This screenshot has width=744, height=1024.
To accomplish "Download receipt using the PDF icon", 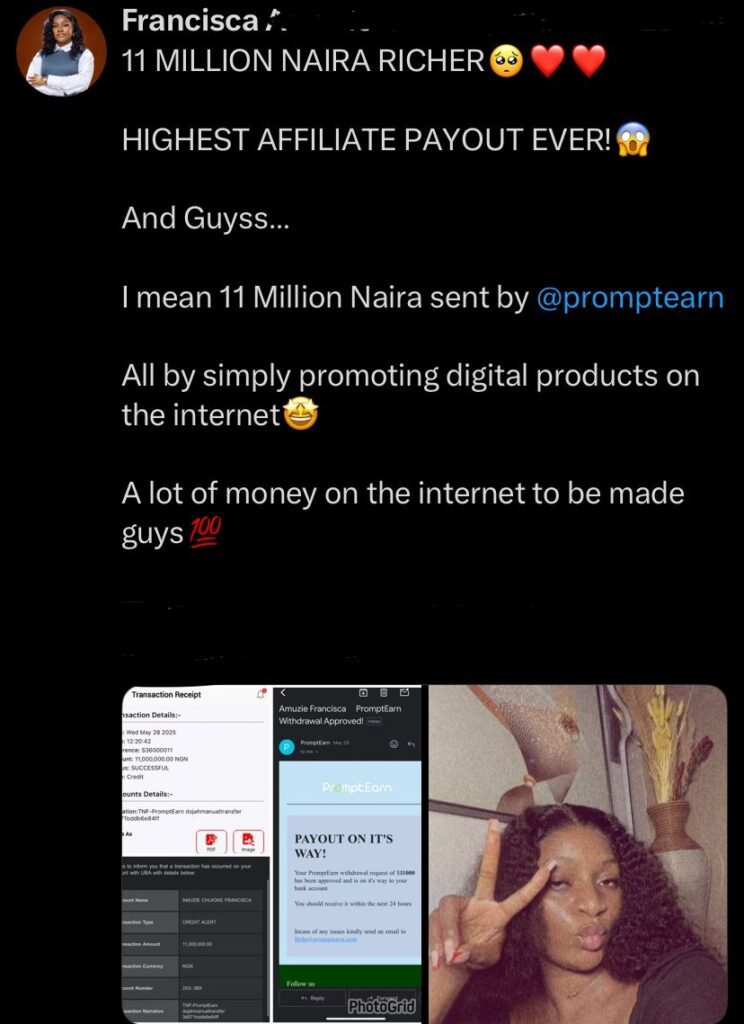I will [x=211, y=842].
